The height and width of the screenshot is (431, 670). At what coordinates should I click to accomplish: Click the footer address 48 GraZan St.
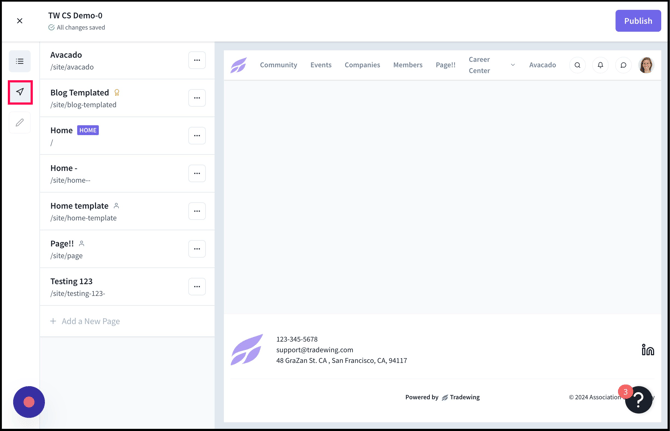[341, 361]
